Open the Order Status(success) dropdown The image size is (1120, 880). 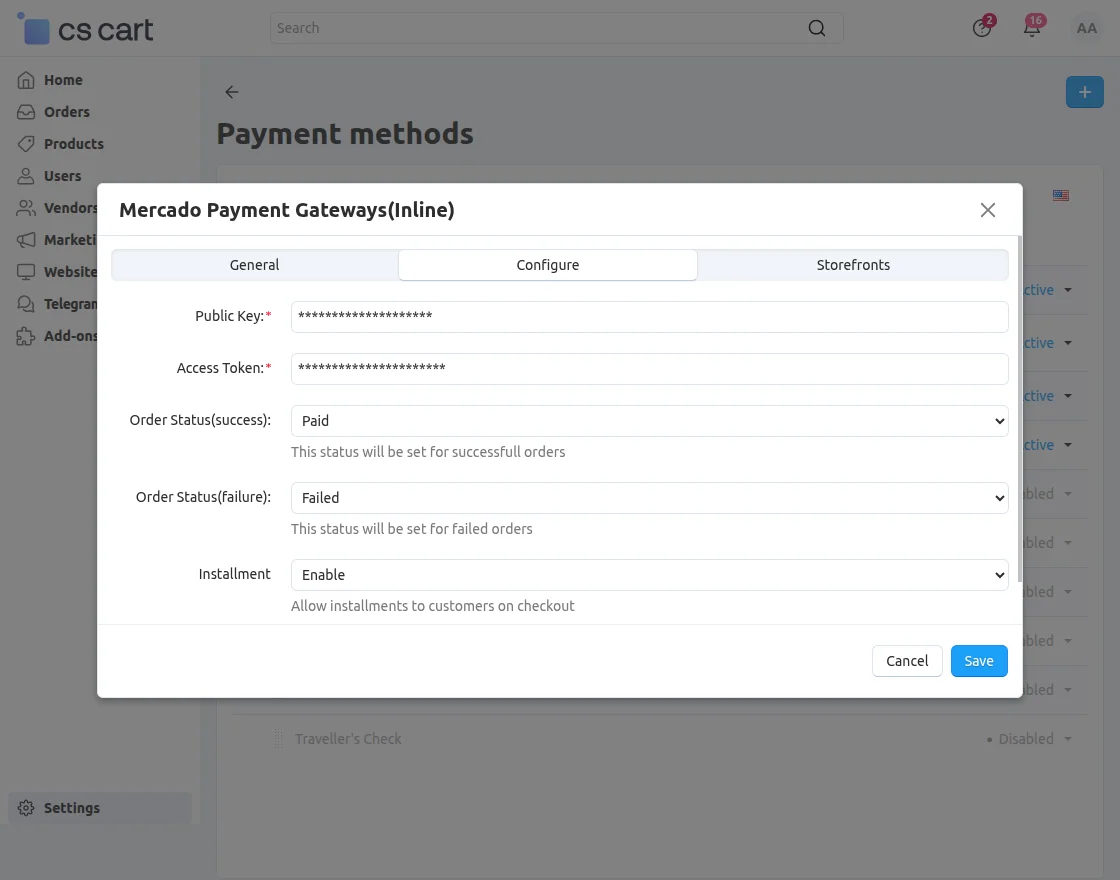tap(649, 421)
